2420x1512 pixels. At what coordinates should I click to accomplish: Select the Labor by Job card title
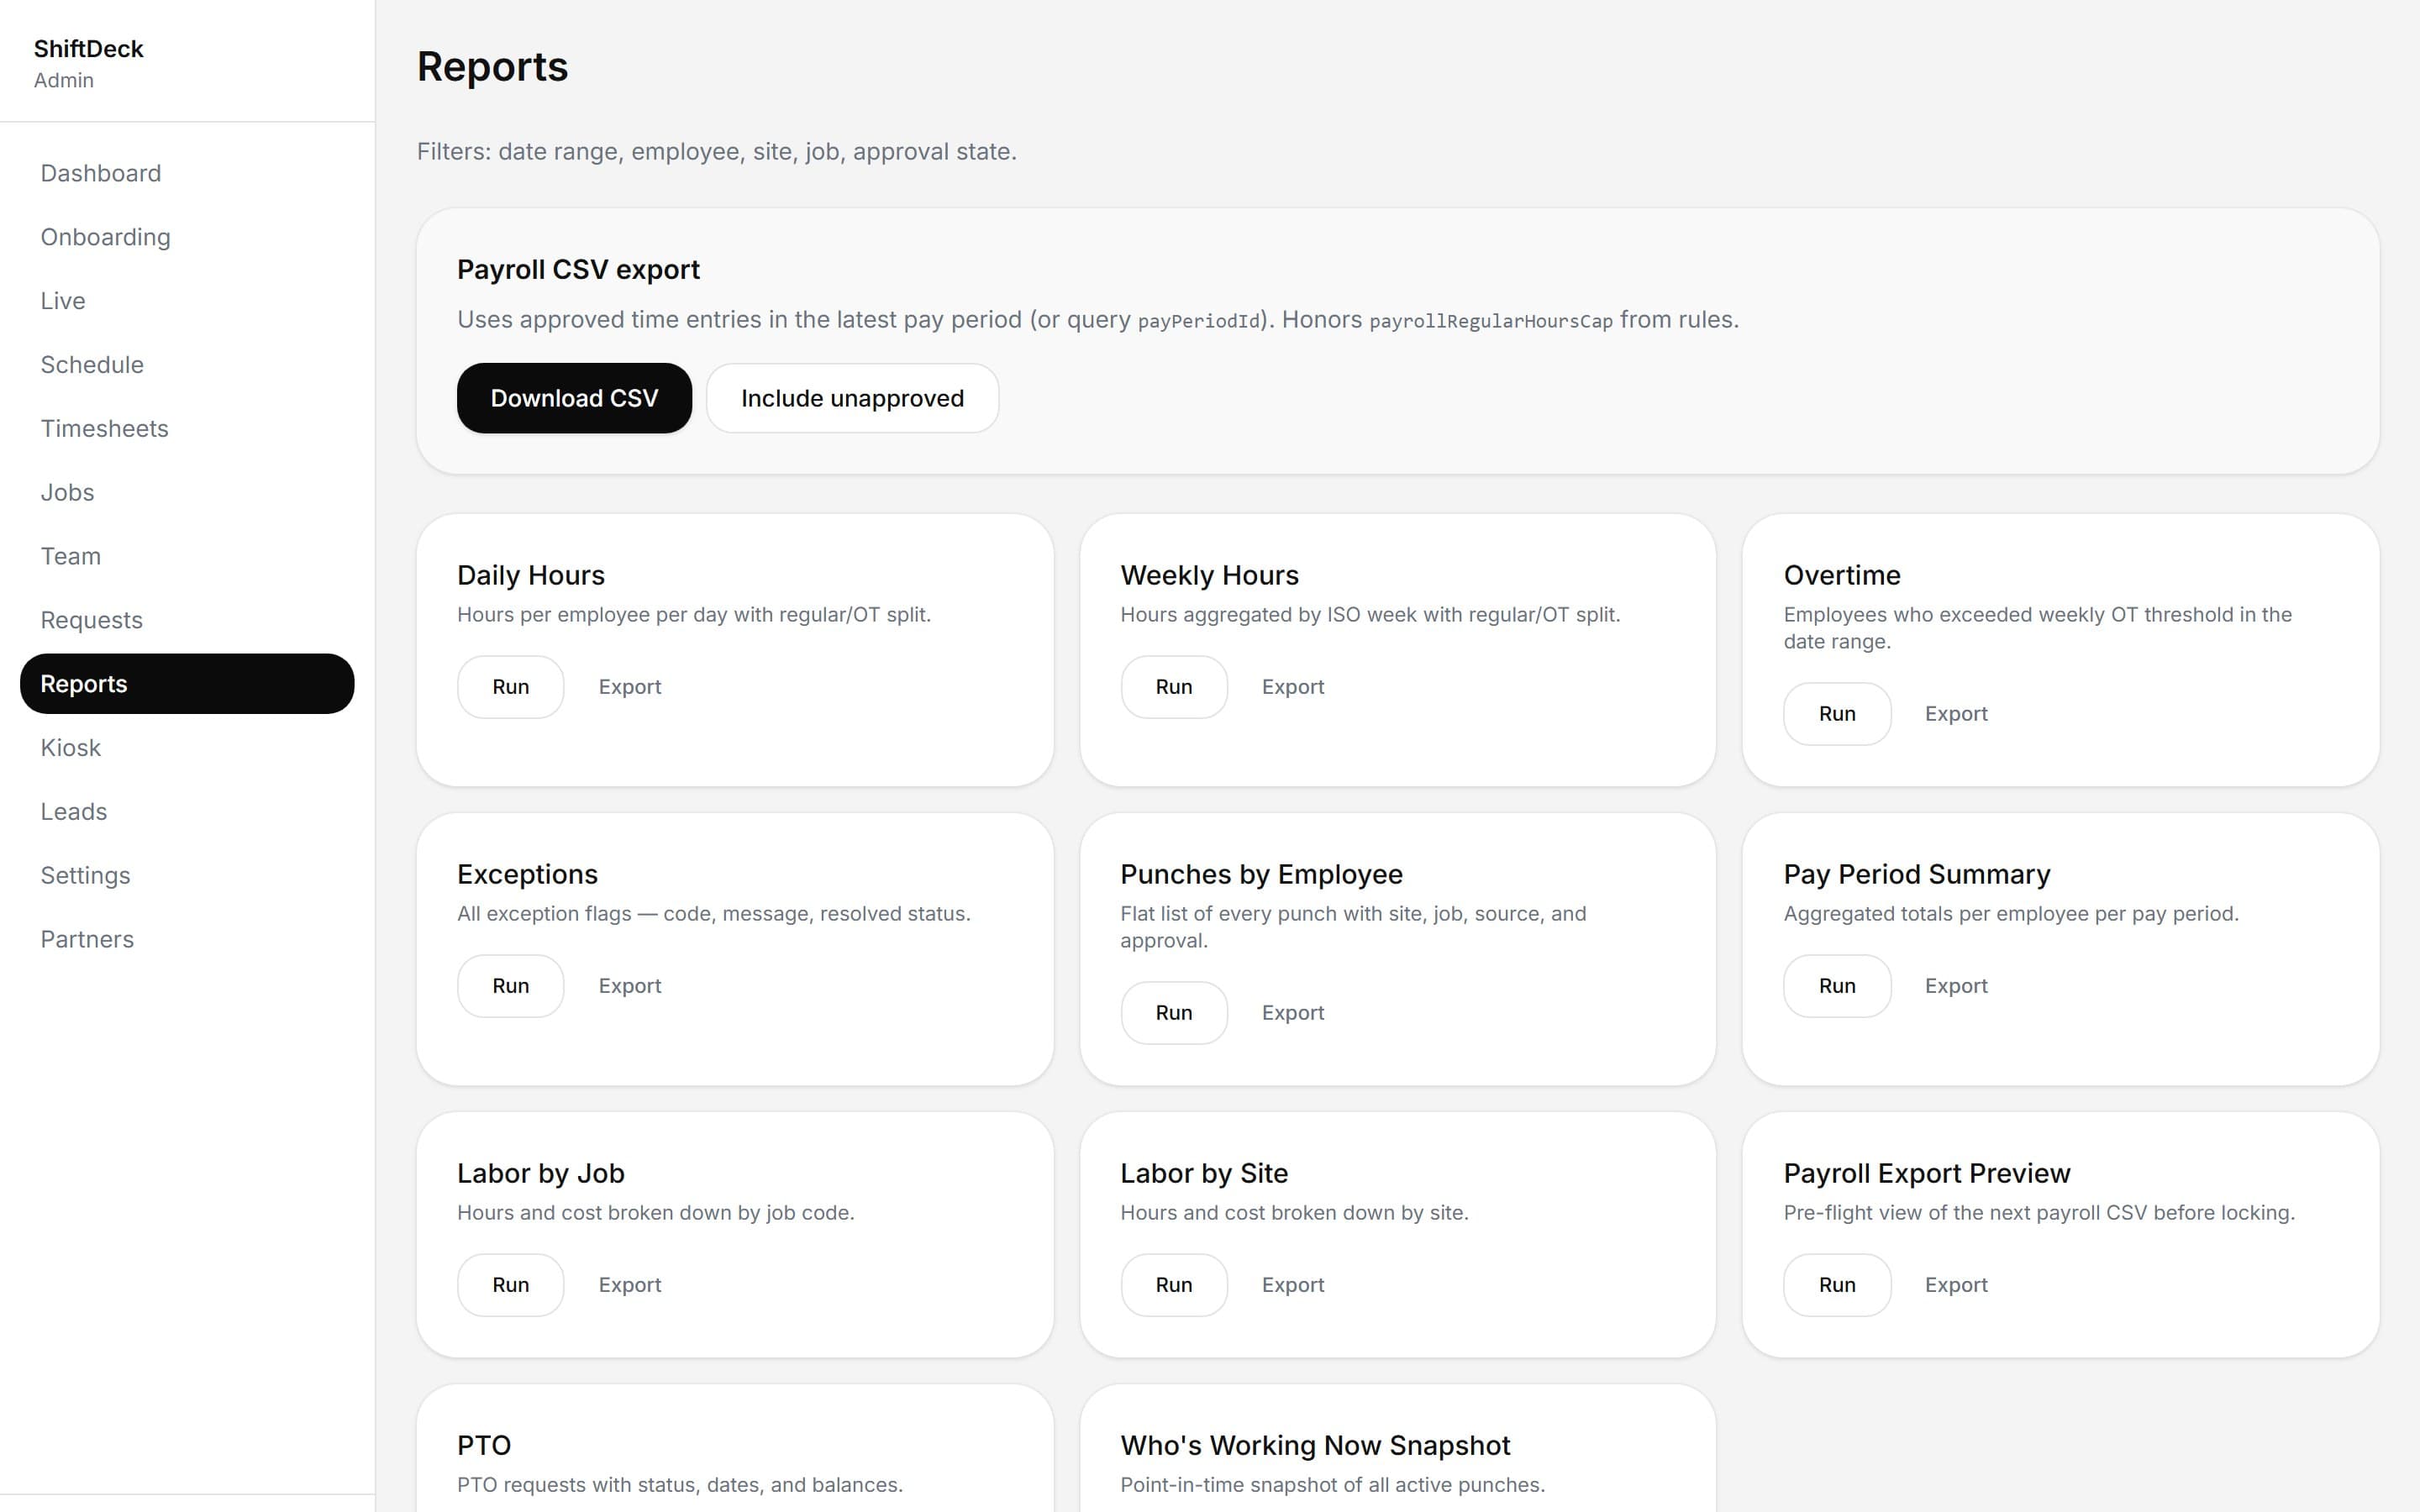(541, 1174)
